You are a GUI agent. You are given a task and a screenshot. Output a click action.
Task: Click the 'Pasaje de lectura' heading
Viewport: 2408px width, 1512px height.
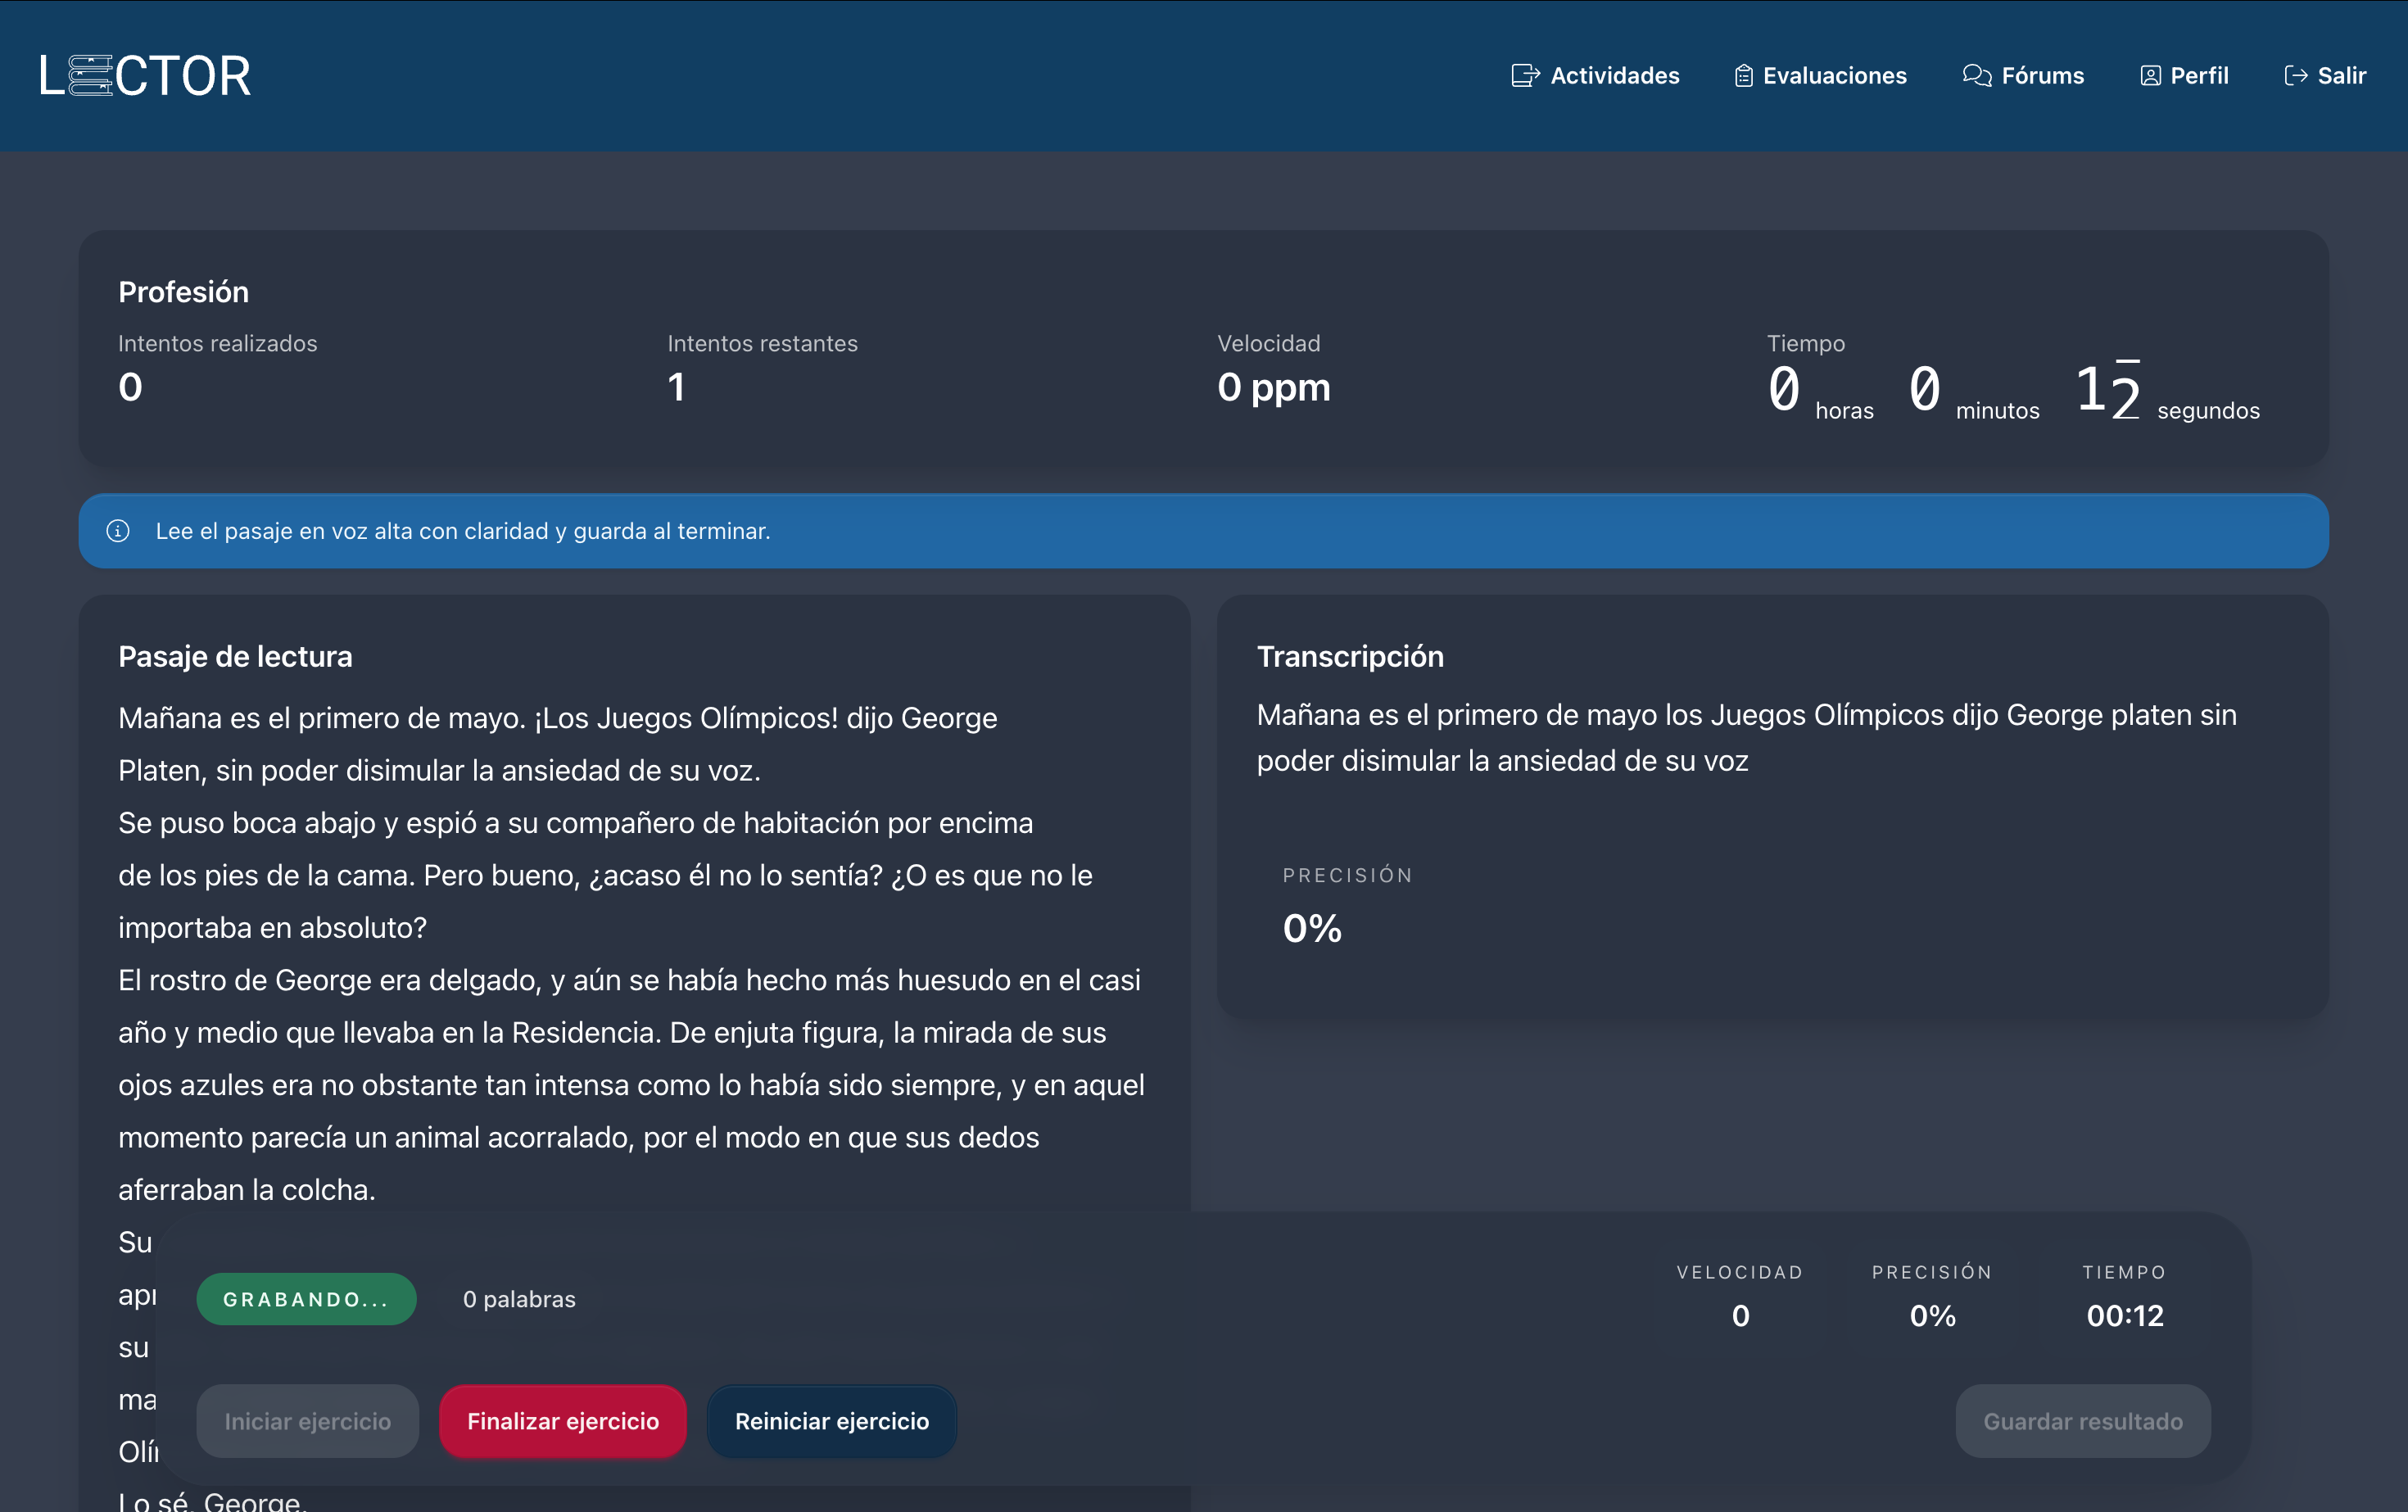[235, 656]
